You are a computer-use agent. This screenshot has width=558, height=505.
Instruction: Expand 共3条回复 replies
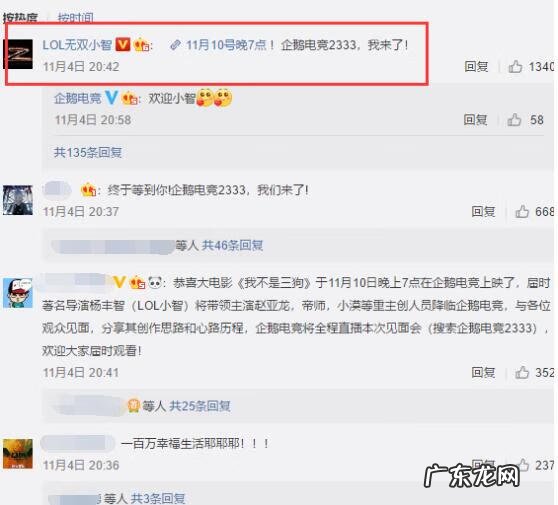(x=158, y=498)
